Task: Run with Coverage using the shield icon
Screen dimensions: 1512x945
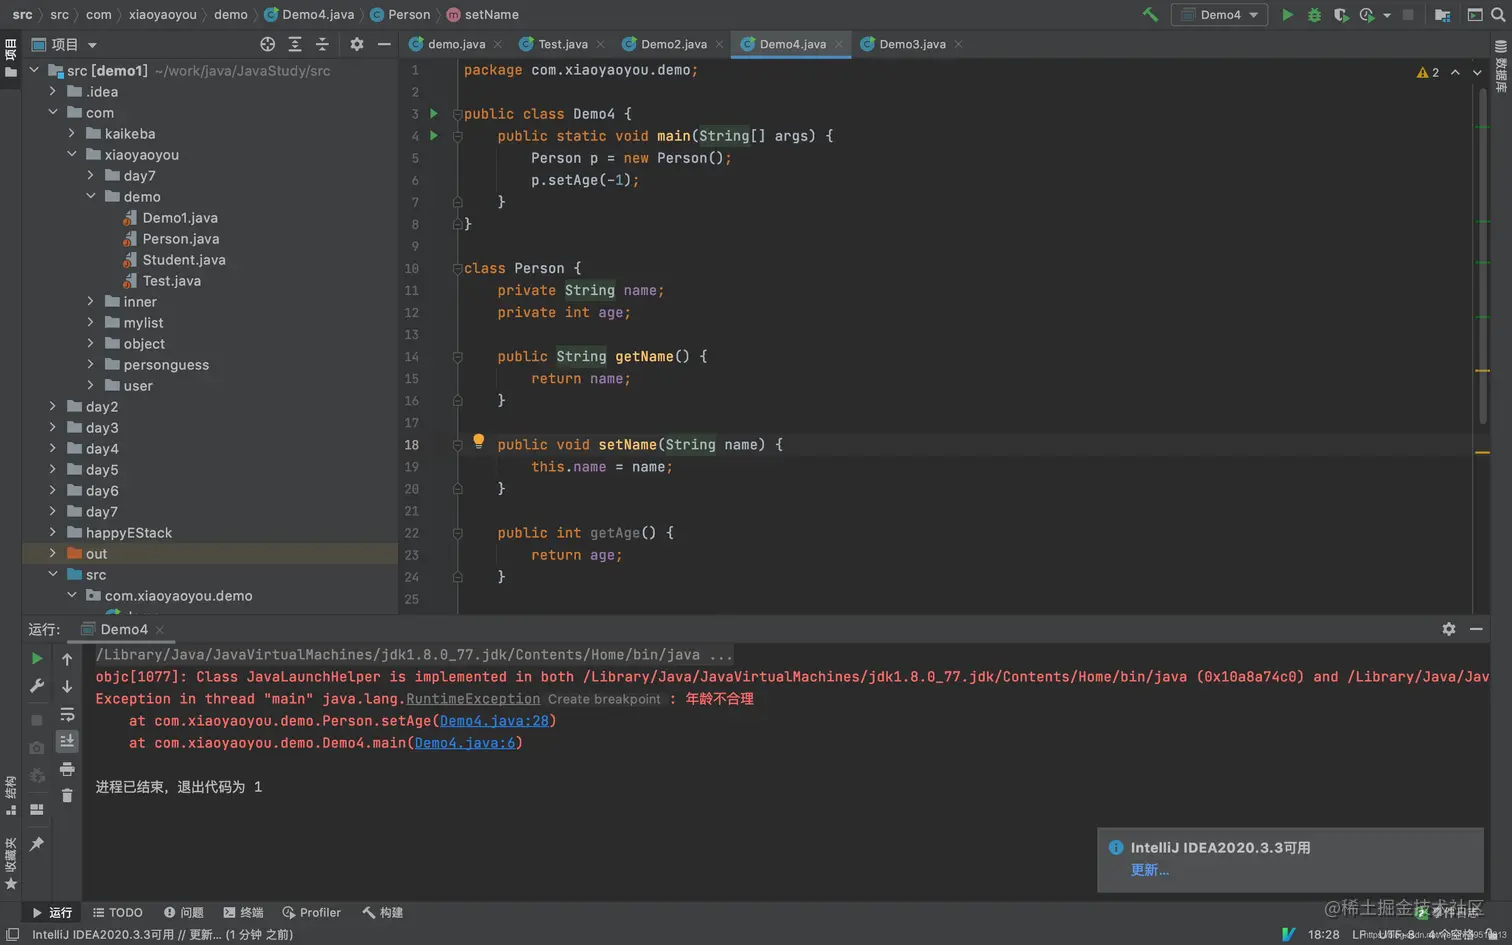Action: (1340, 15)
